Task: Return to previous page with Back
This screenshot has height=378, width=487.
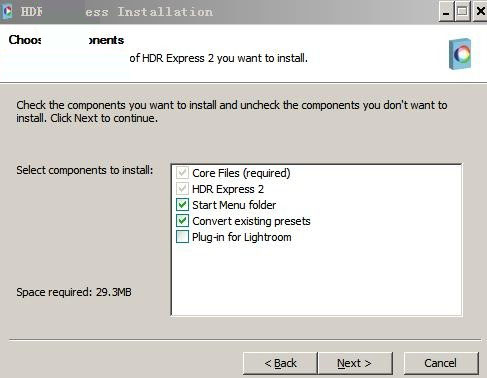Action: pyautogui.click(x=280, y=363)
